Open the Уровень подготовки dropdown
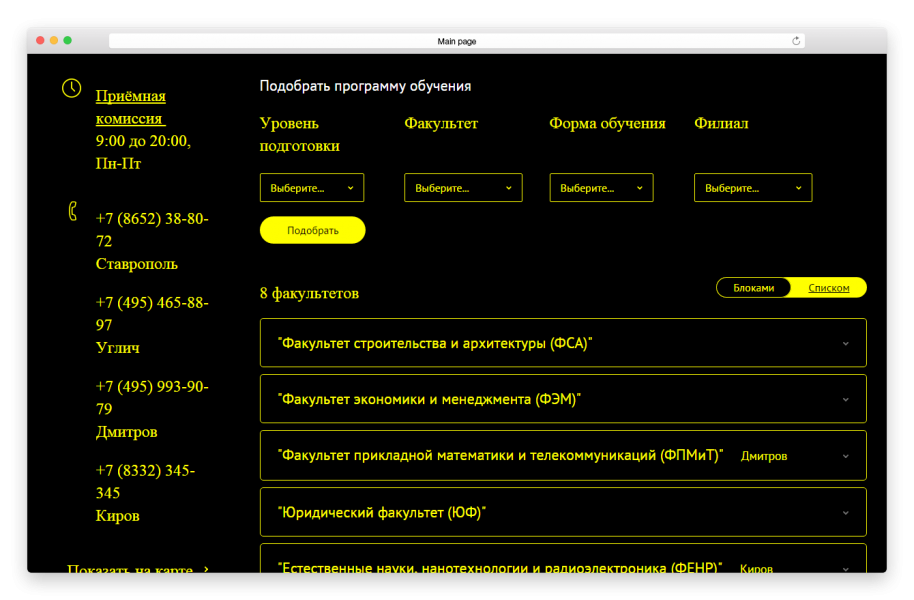 [x=312, y=188]
